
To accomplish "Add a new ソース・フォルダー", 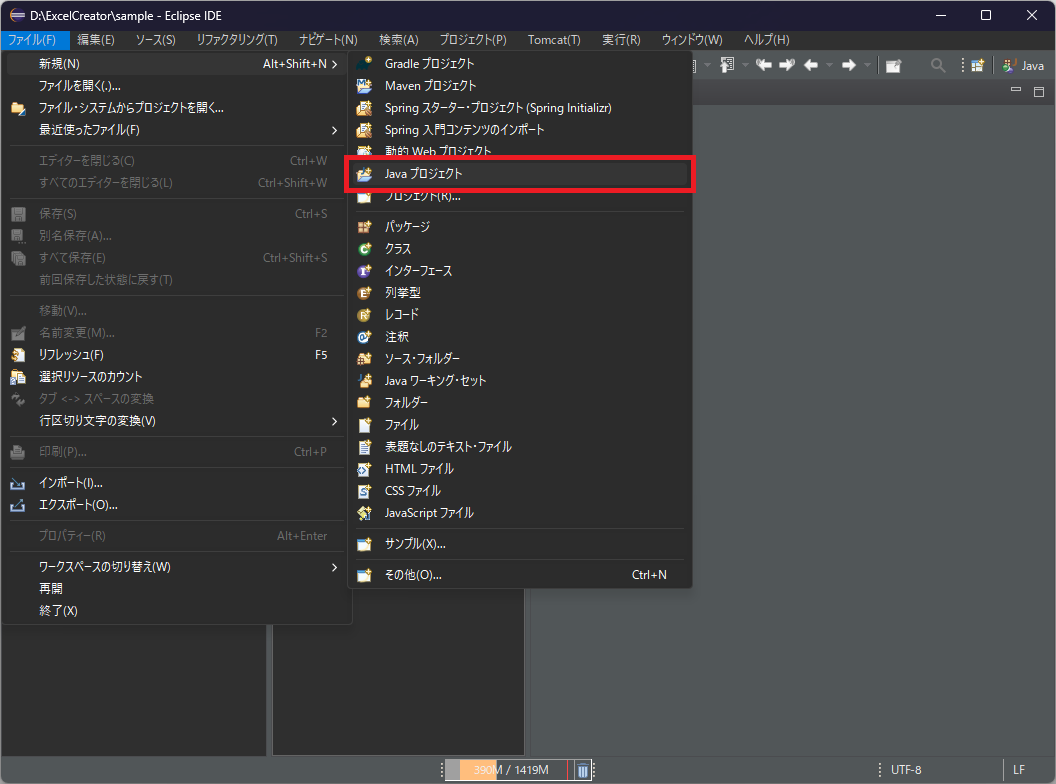I will 519,359.
